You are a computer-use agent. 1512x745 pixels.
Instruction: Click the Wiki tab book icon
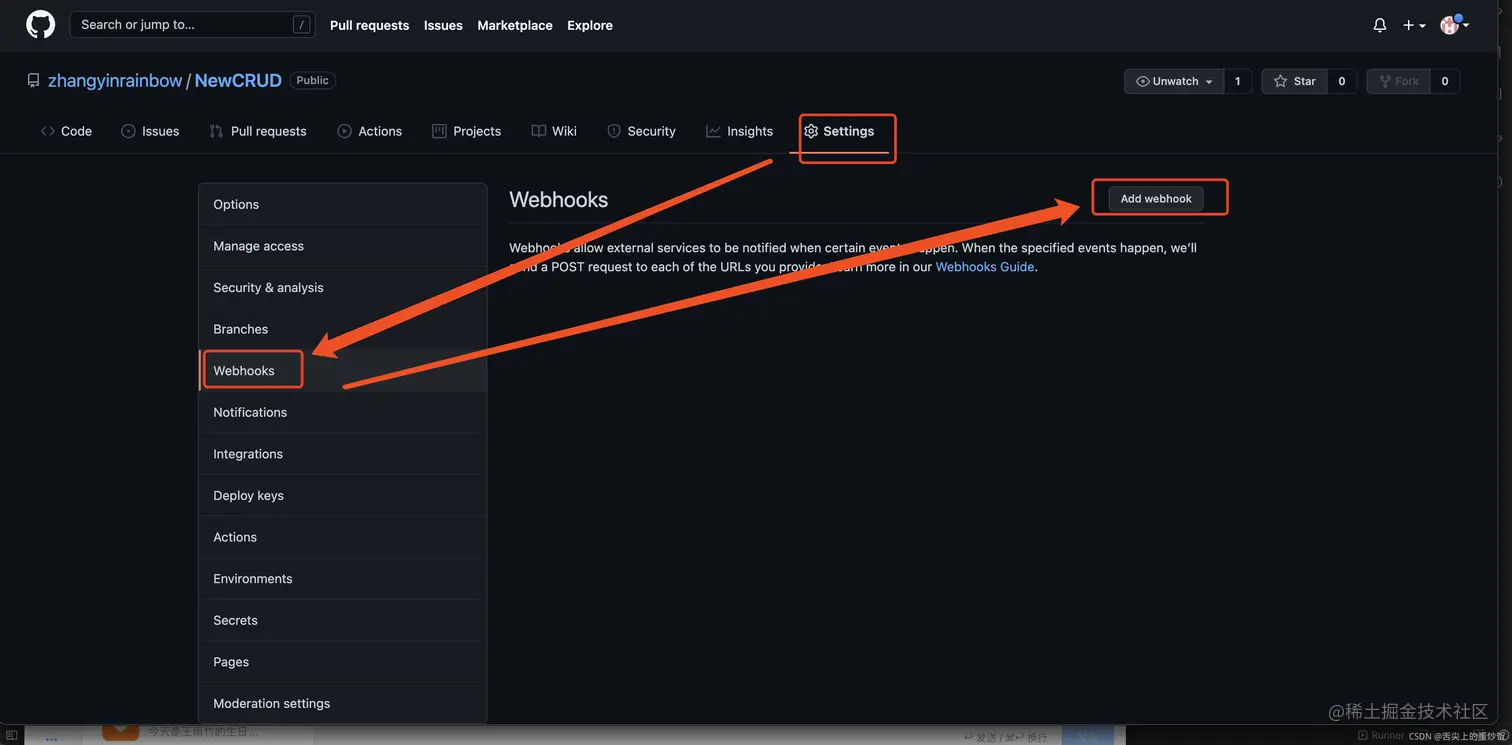tap(538, 131)
